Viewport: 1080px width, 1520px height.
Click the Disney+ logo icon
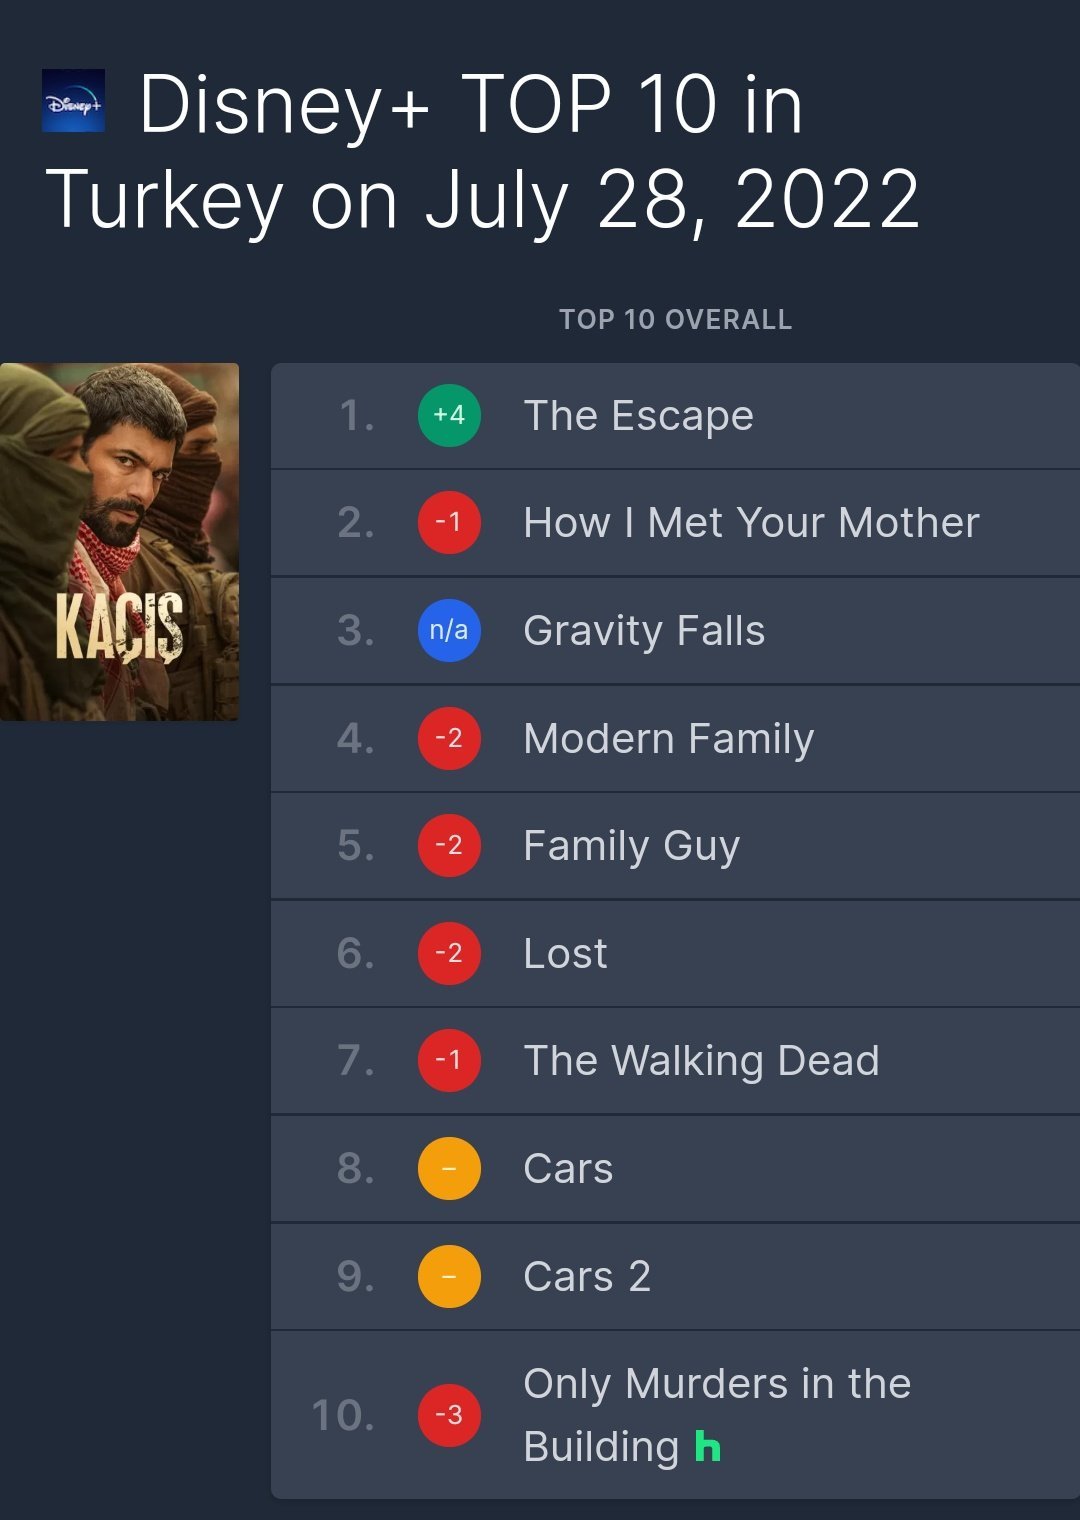click(73, 101)
